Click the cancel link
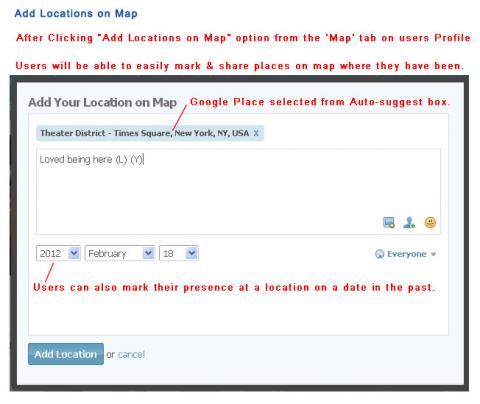Image resolution: width=480 pixels, height=404 pixels. pyautogui.click(x=131, y=354)
